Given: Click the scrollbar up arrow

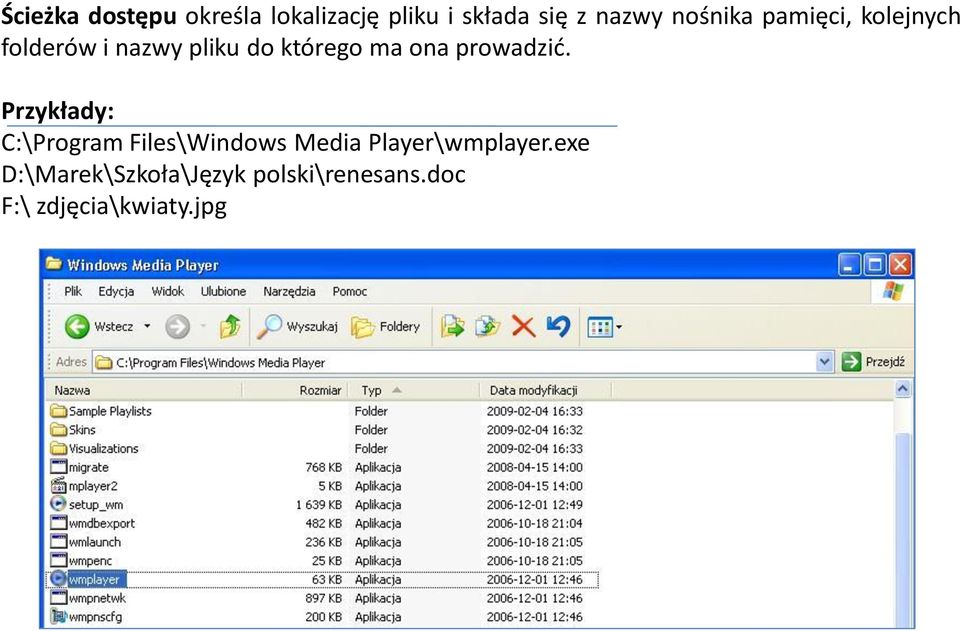Looking at the screenshot, I should point(902,389).
